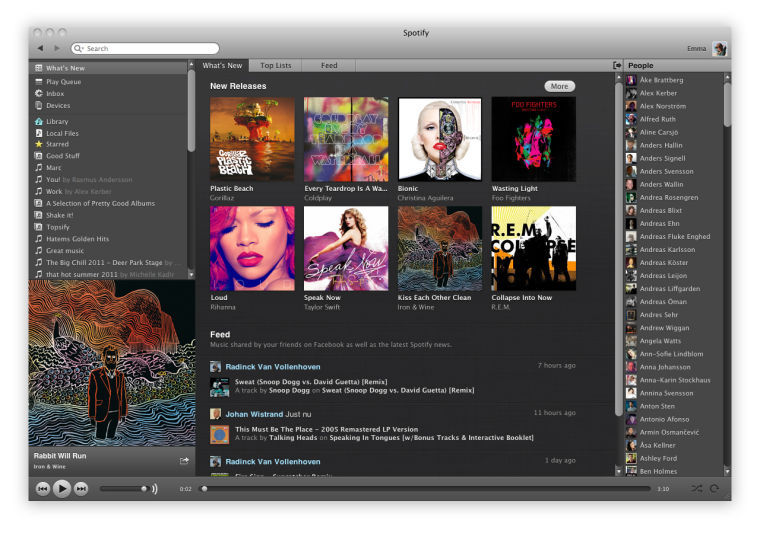Open Collapse Into Now album cover
This screenshot has height=536, width=760.
534,248
